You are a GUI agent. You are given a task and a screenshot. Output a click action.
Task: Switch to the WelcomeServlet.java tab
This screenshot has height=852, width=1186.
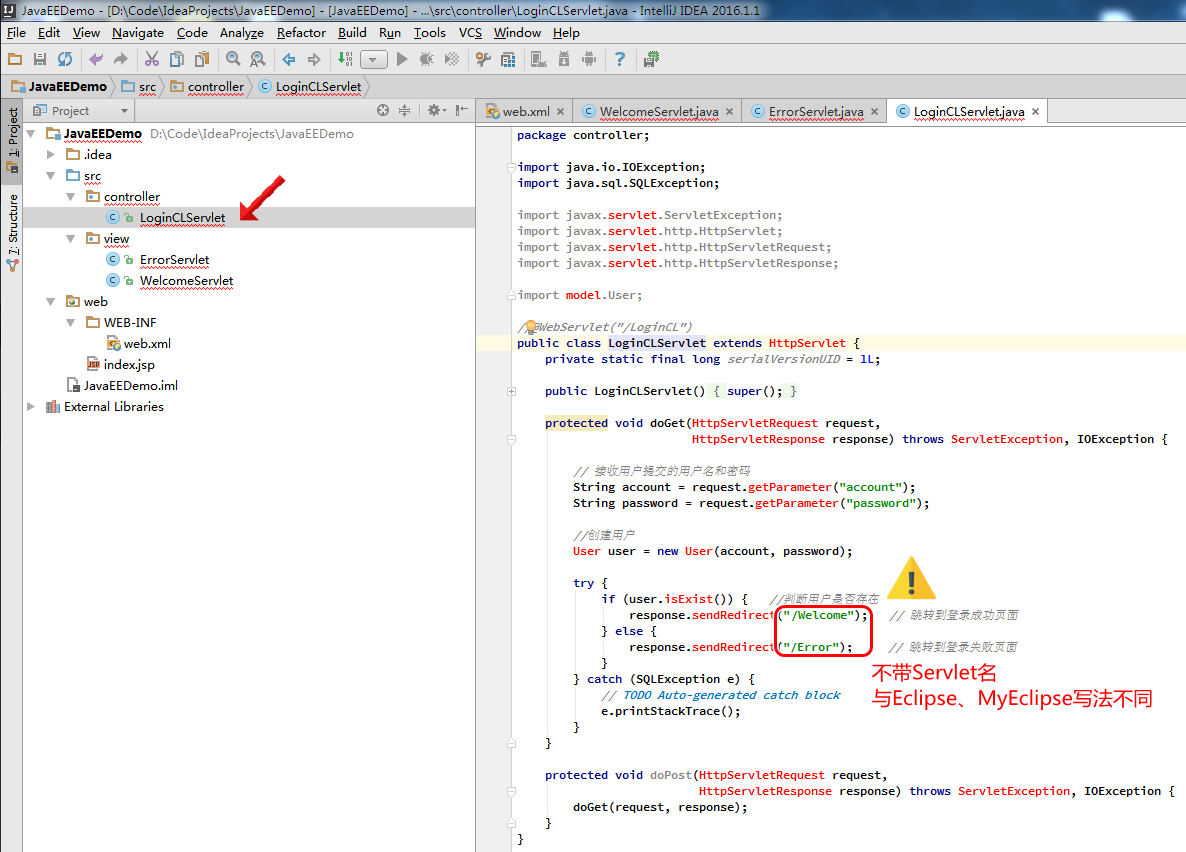click(x=658, y=111)
